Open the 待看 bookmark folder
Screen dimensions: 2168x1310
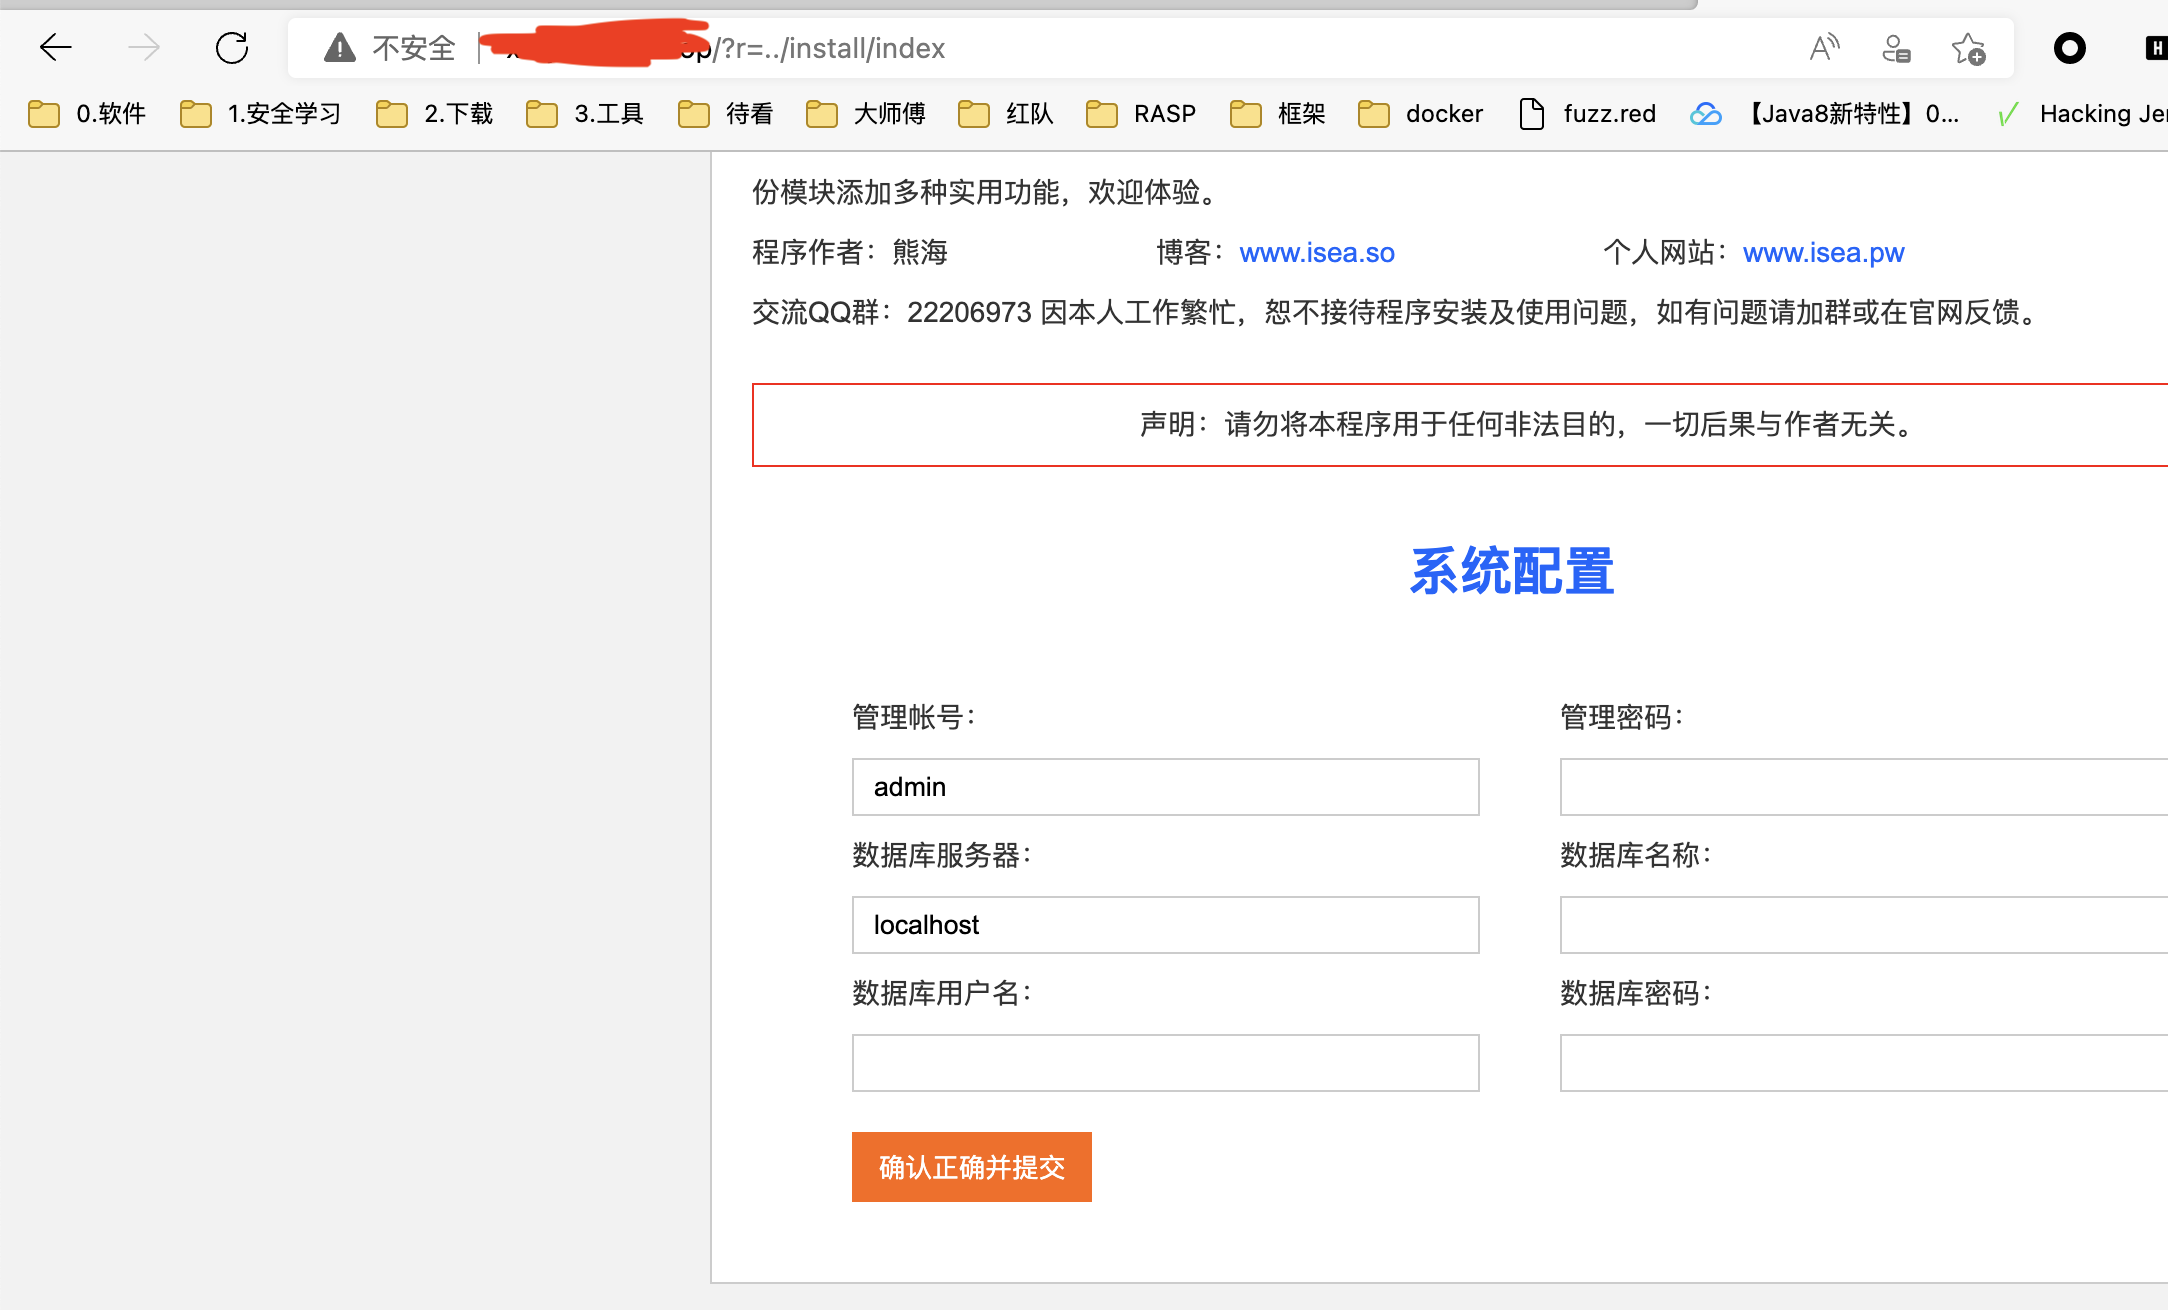(726, 114)
